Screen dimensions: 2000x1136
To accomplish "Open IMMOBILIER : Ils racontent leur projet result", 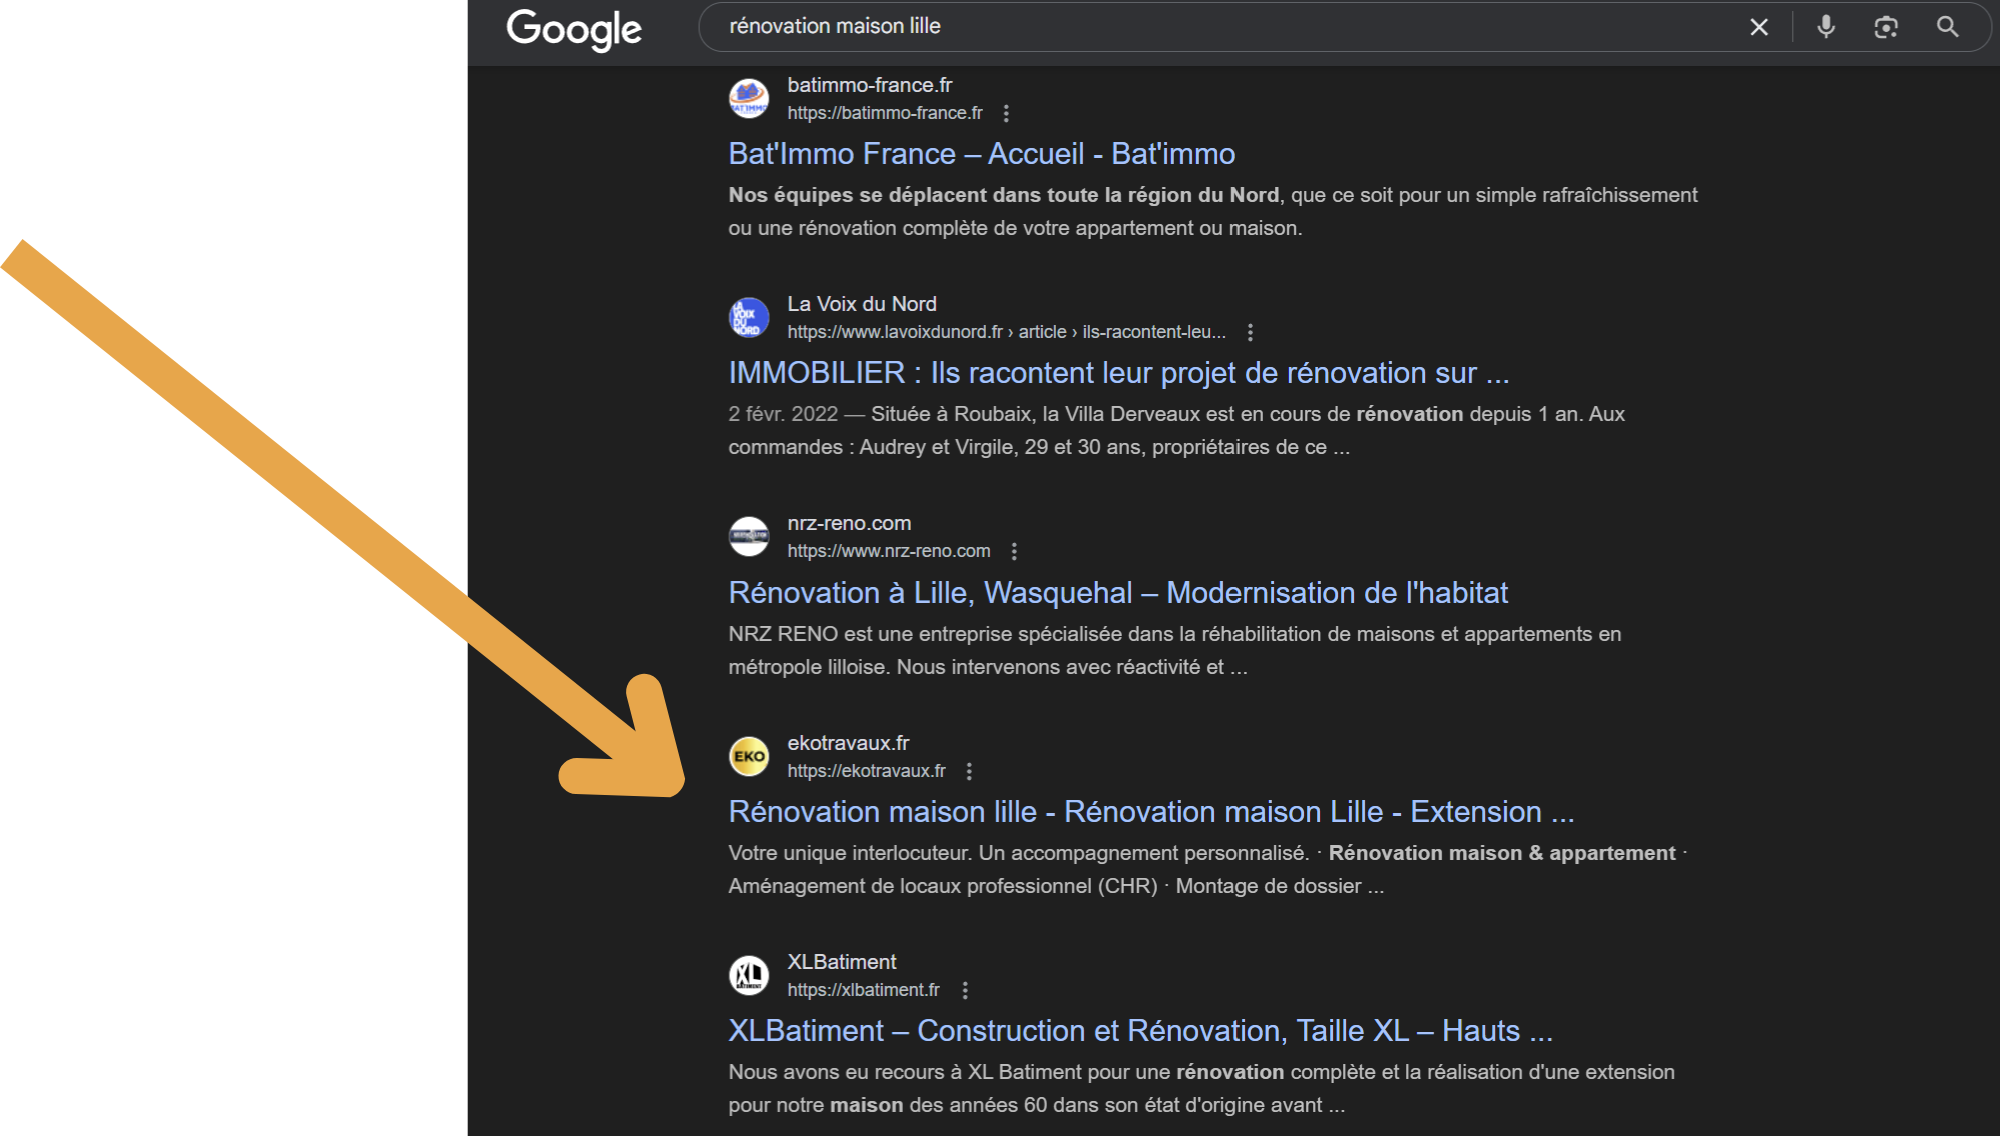I will click(x=1119, y=373).
